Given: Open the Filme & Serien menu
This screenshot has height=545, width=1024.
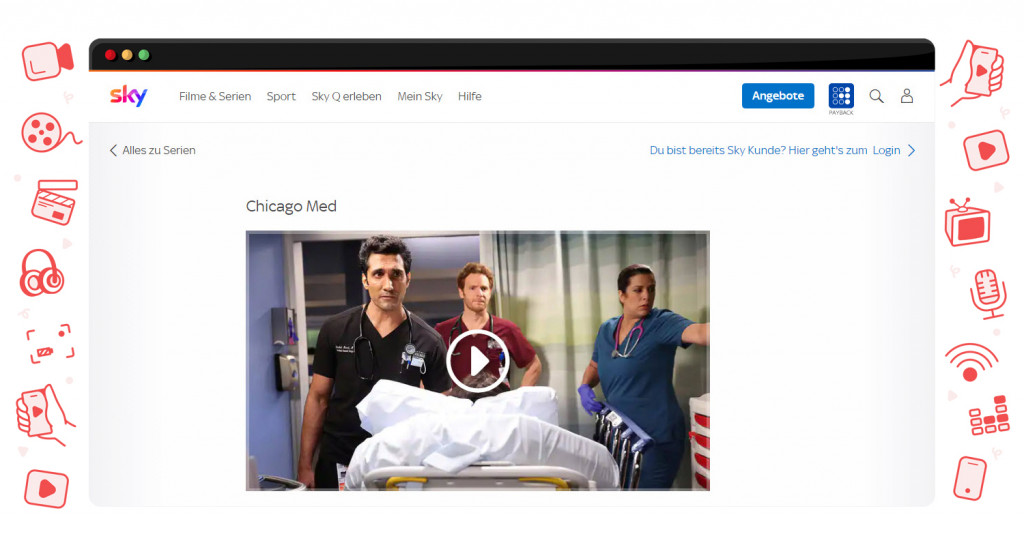Looking at the screenshot, I should click(215, 96).
